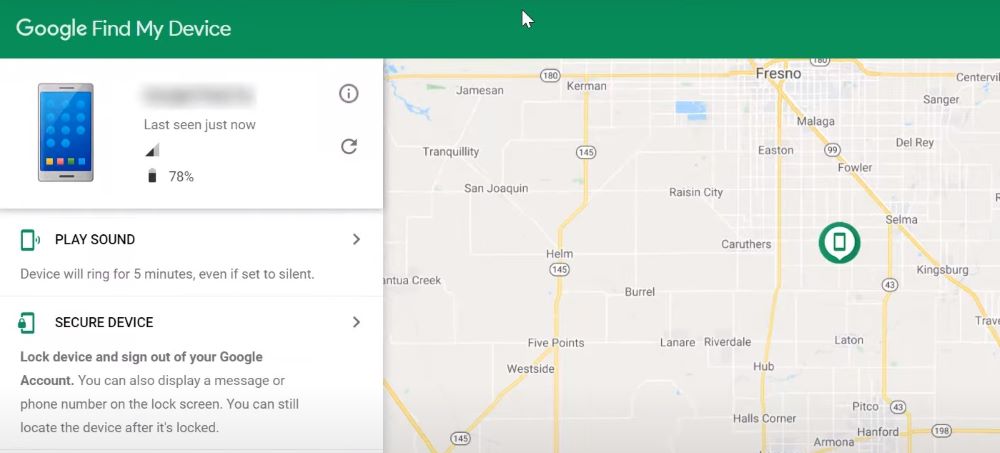Click the route 180 shield near Kerman
The height and width of the screenshot is (453, 1000).
[550, 75]
